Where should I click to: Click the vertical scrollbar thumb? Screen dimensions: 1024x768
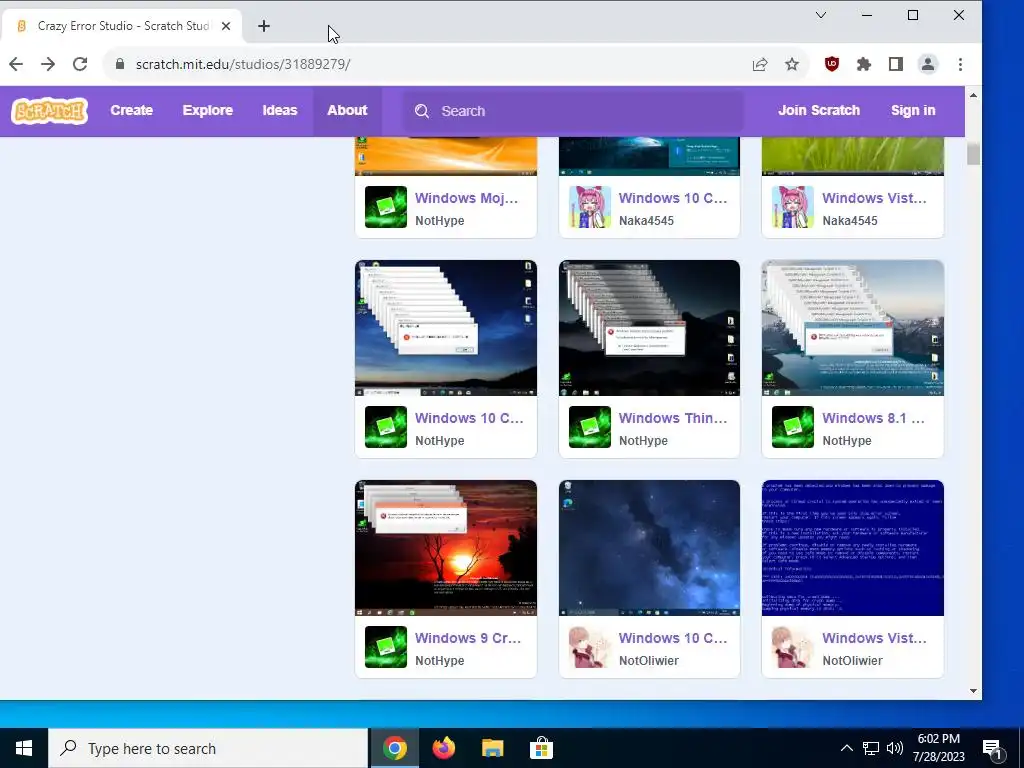coord(973,154)
